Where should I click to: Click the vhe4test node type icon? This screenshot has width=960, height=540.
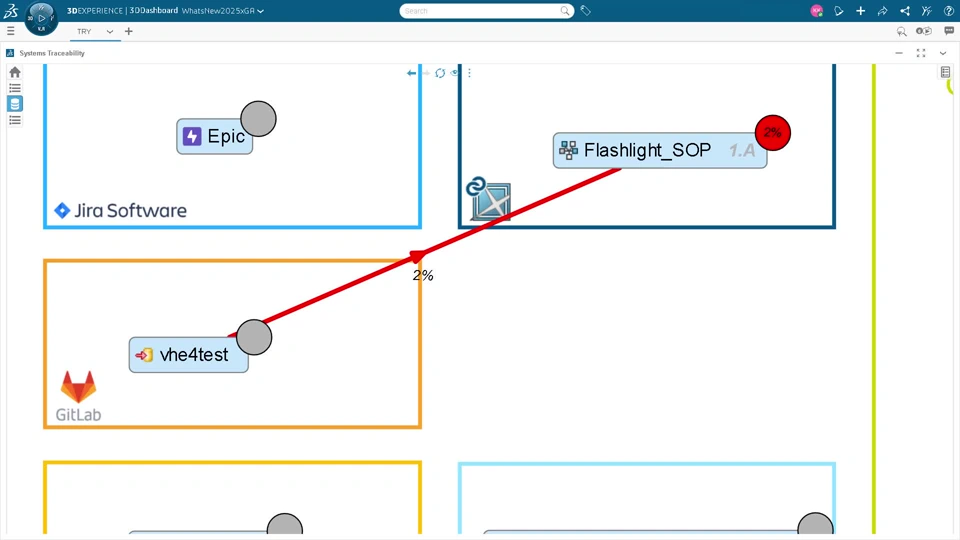click(144, 354)
